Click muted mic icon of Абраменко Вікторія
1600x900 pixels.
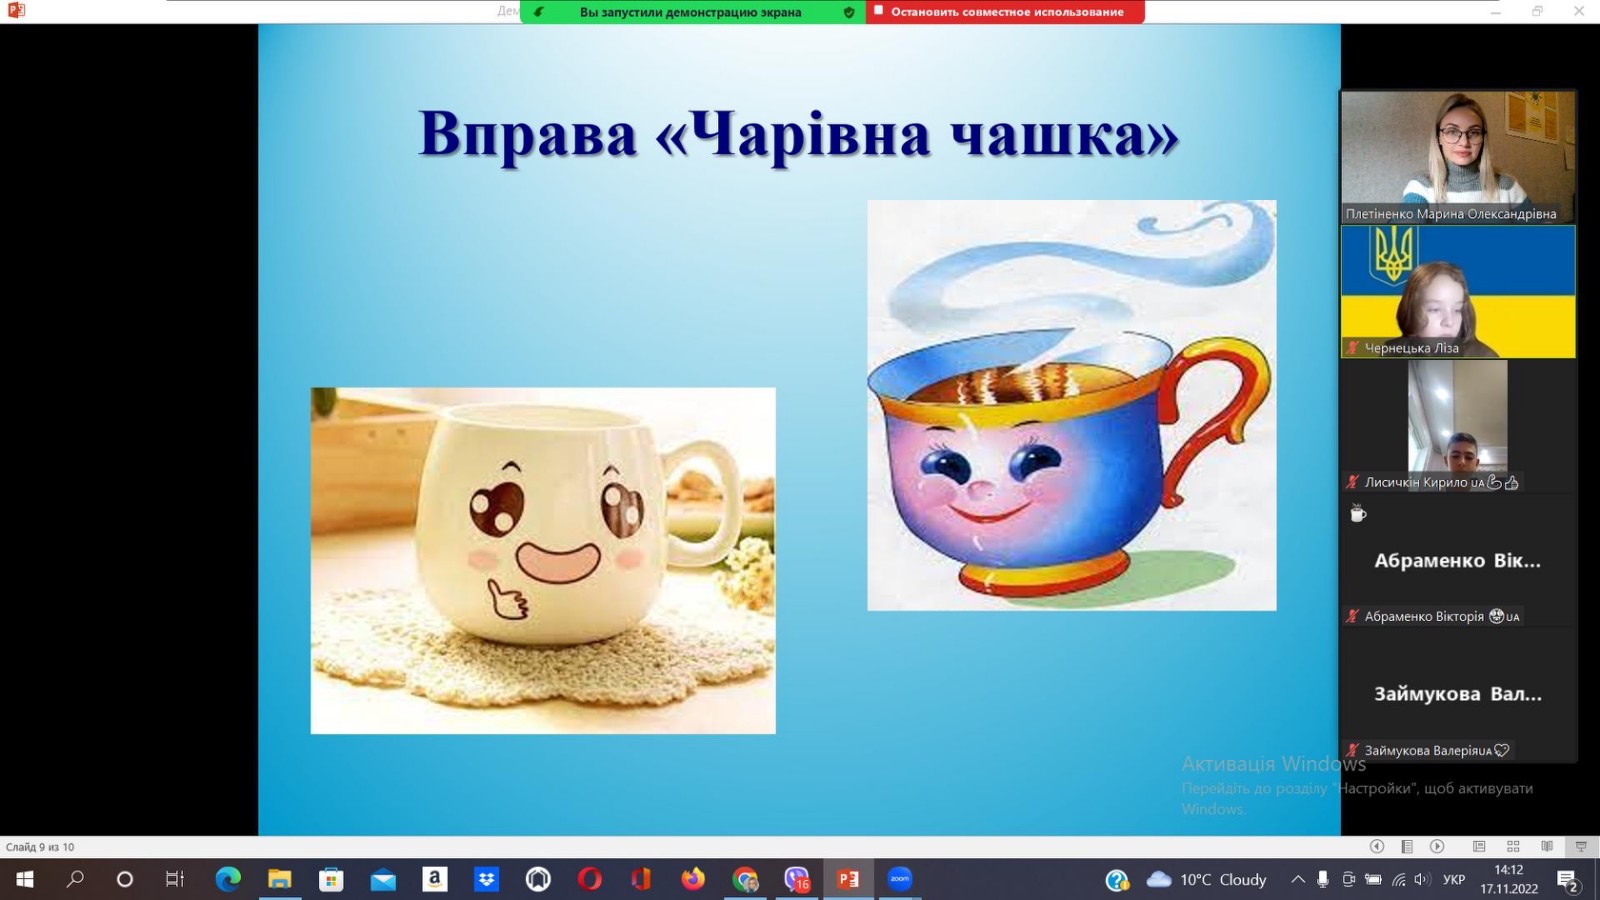tap(1353, 616)
